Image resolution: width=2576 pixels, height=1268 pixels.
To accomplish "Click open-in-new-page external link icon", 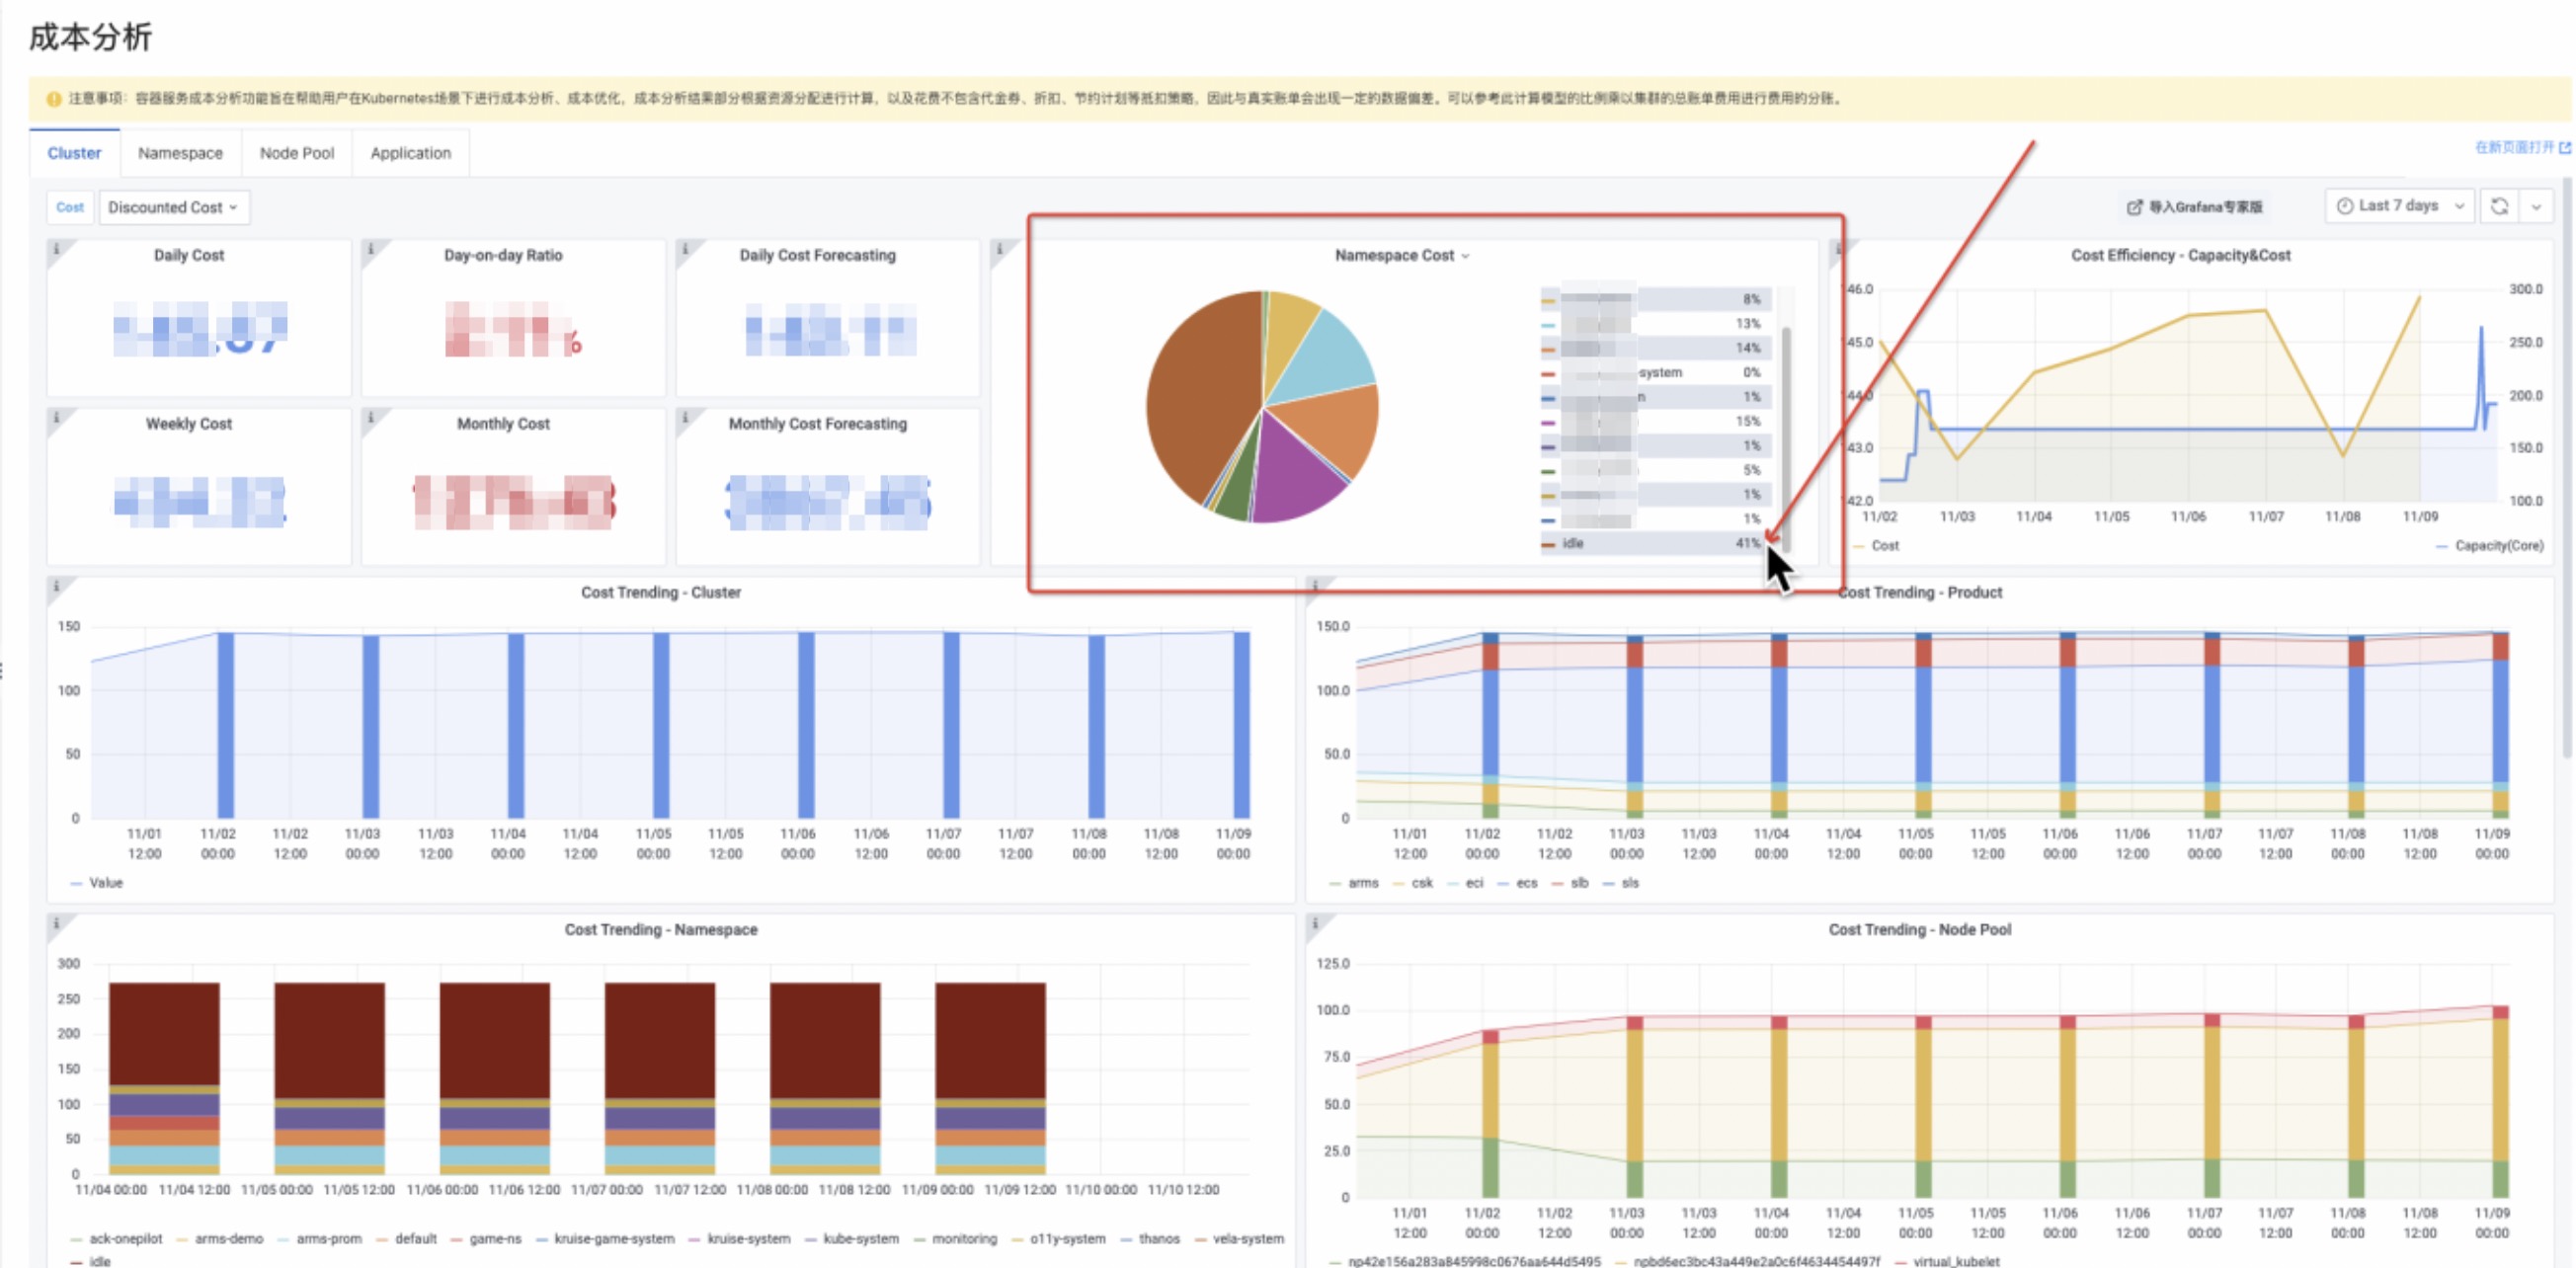I will click(x=2564, y=148).
